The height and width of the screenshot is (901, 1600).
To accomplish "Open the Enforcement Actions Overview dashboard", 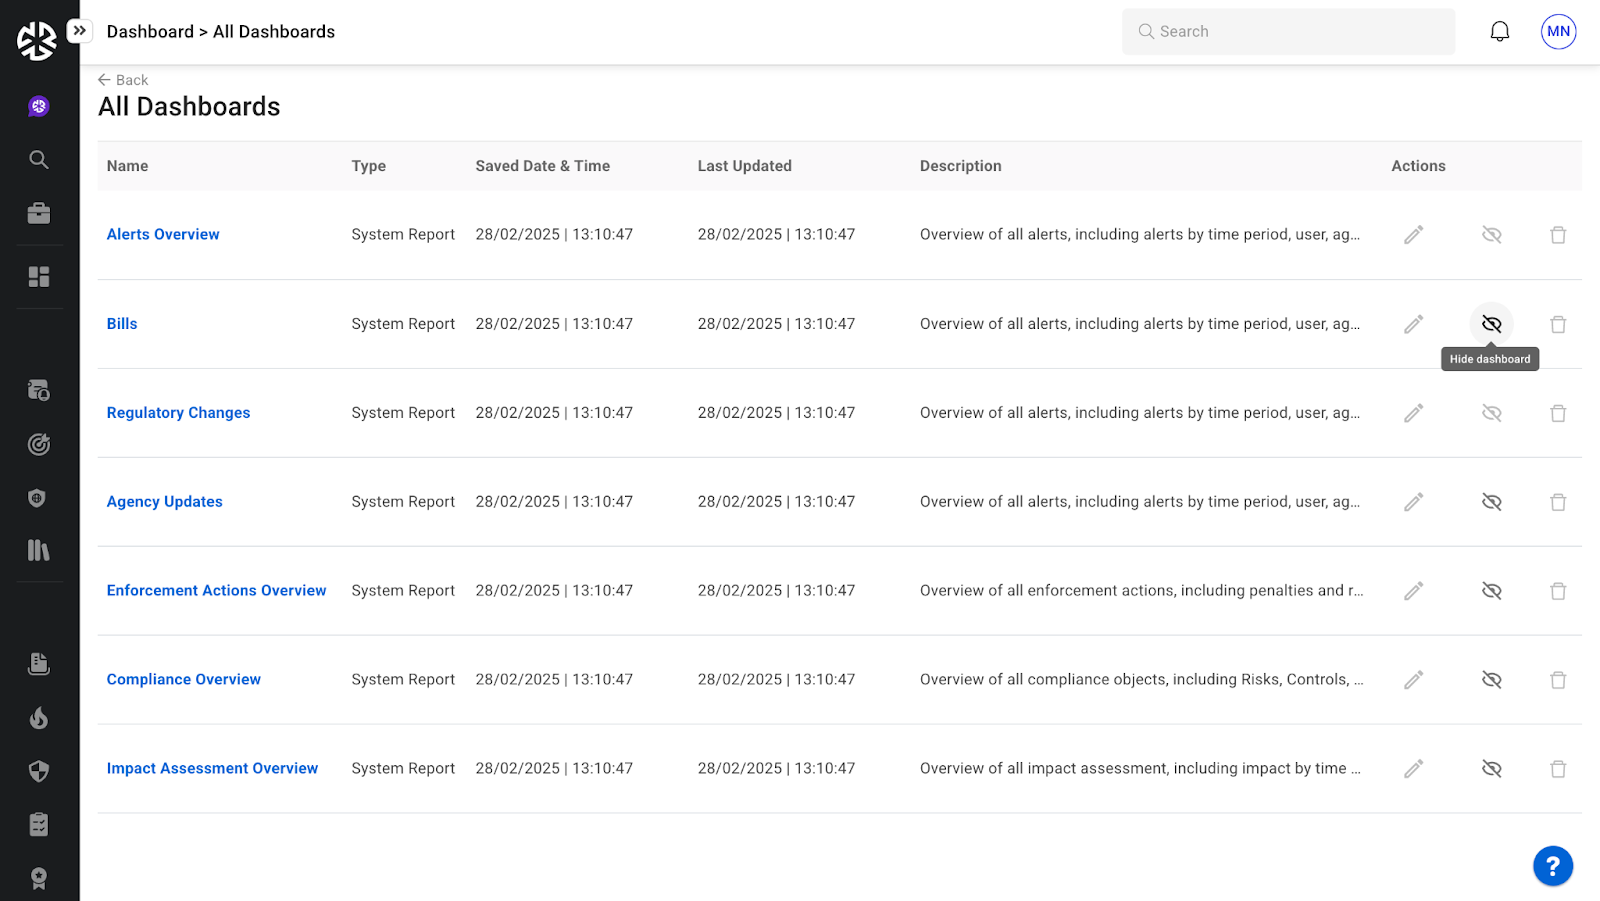I will (x=216, y=591).
